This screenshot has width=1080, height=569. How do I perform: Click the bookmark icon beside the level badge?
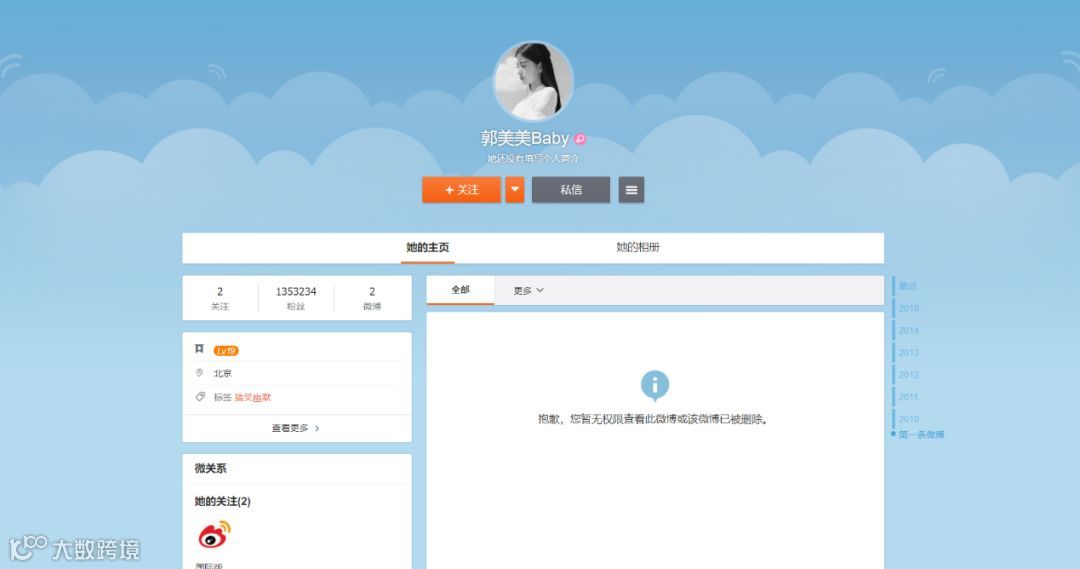(199, 349)
